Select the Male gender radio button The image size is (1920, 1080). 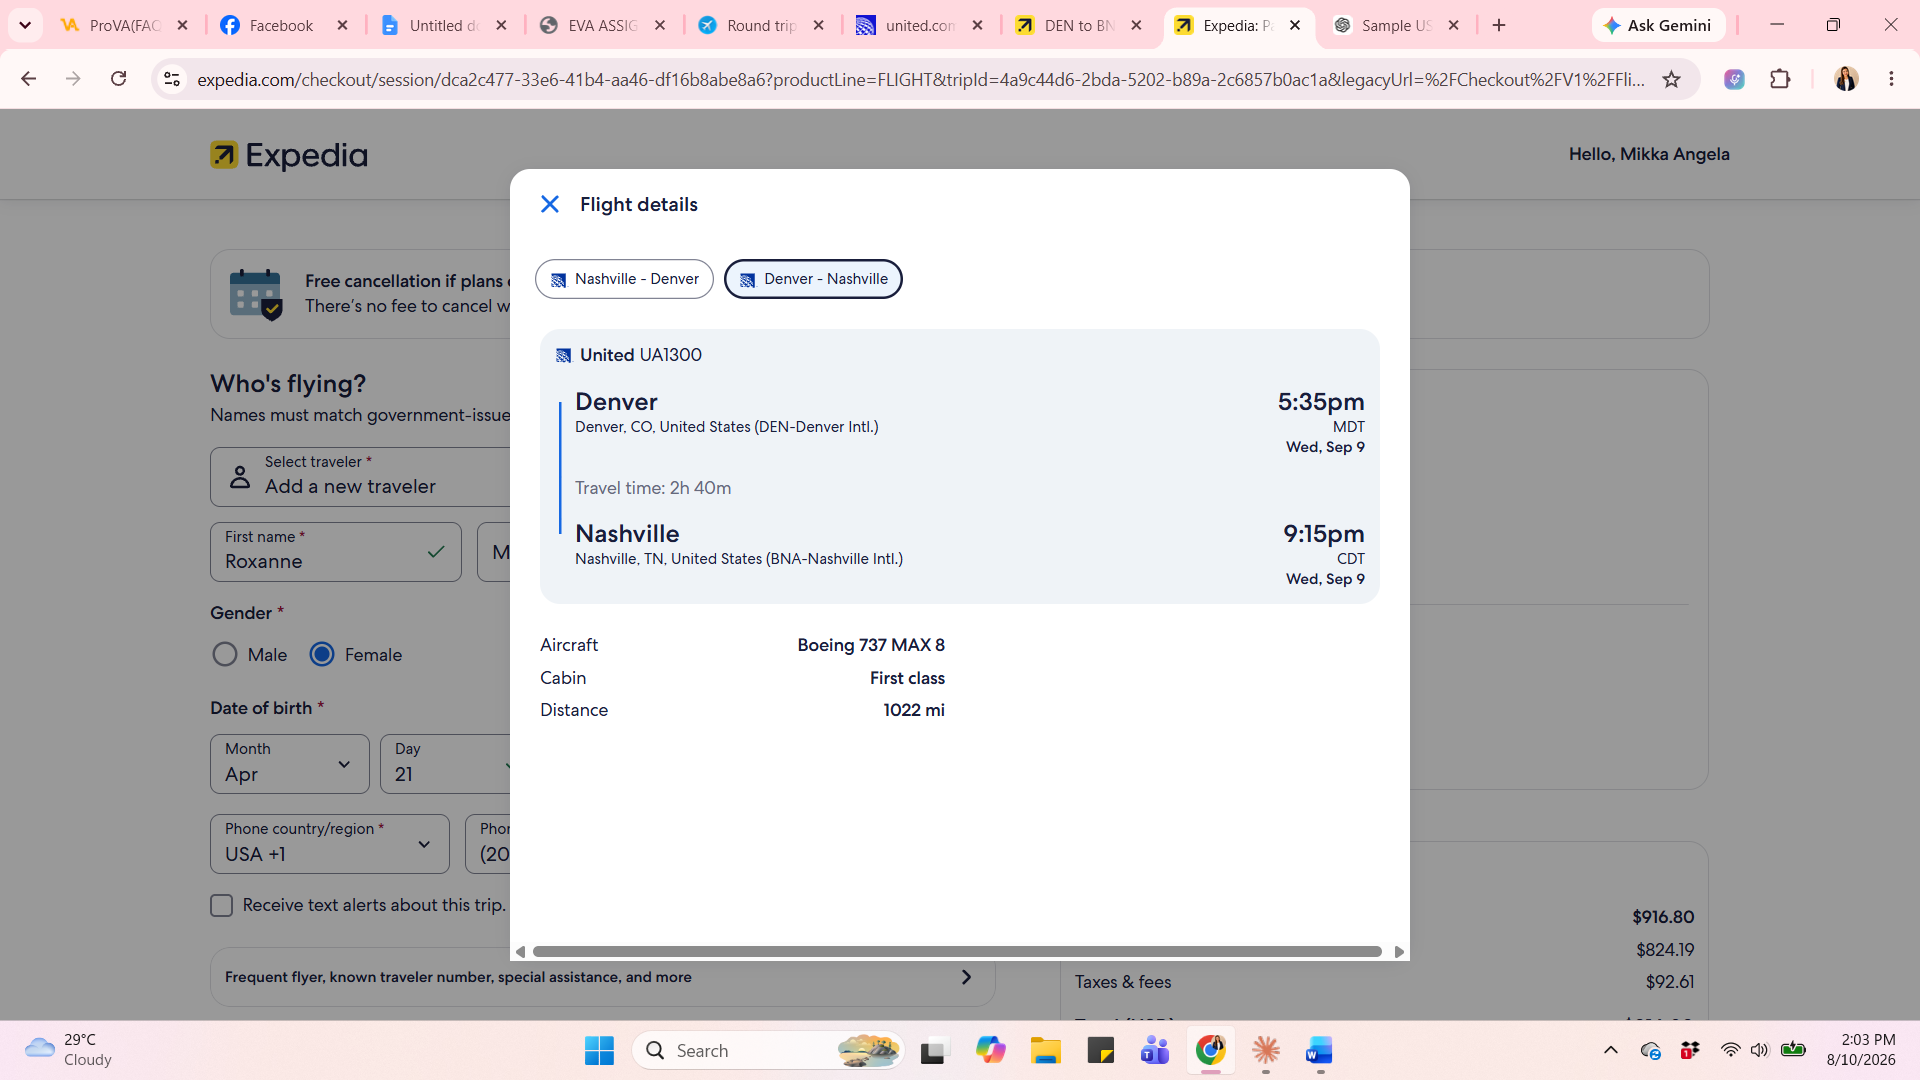point(225,655)
